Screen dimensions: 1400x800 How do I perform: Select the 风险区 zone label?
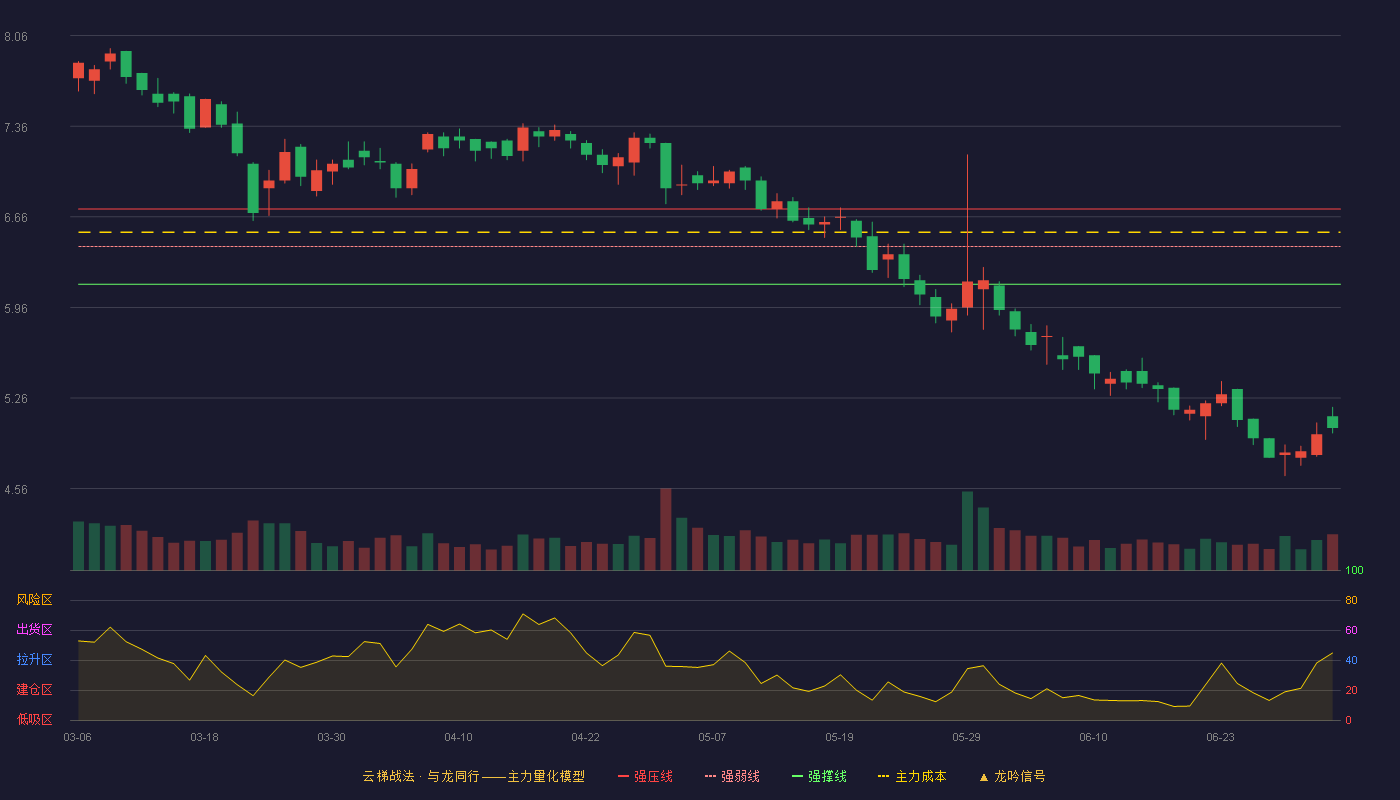pos(34,600)
